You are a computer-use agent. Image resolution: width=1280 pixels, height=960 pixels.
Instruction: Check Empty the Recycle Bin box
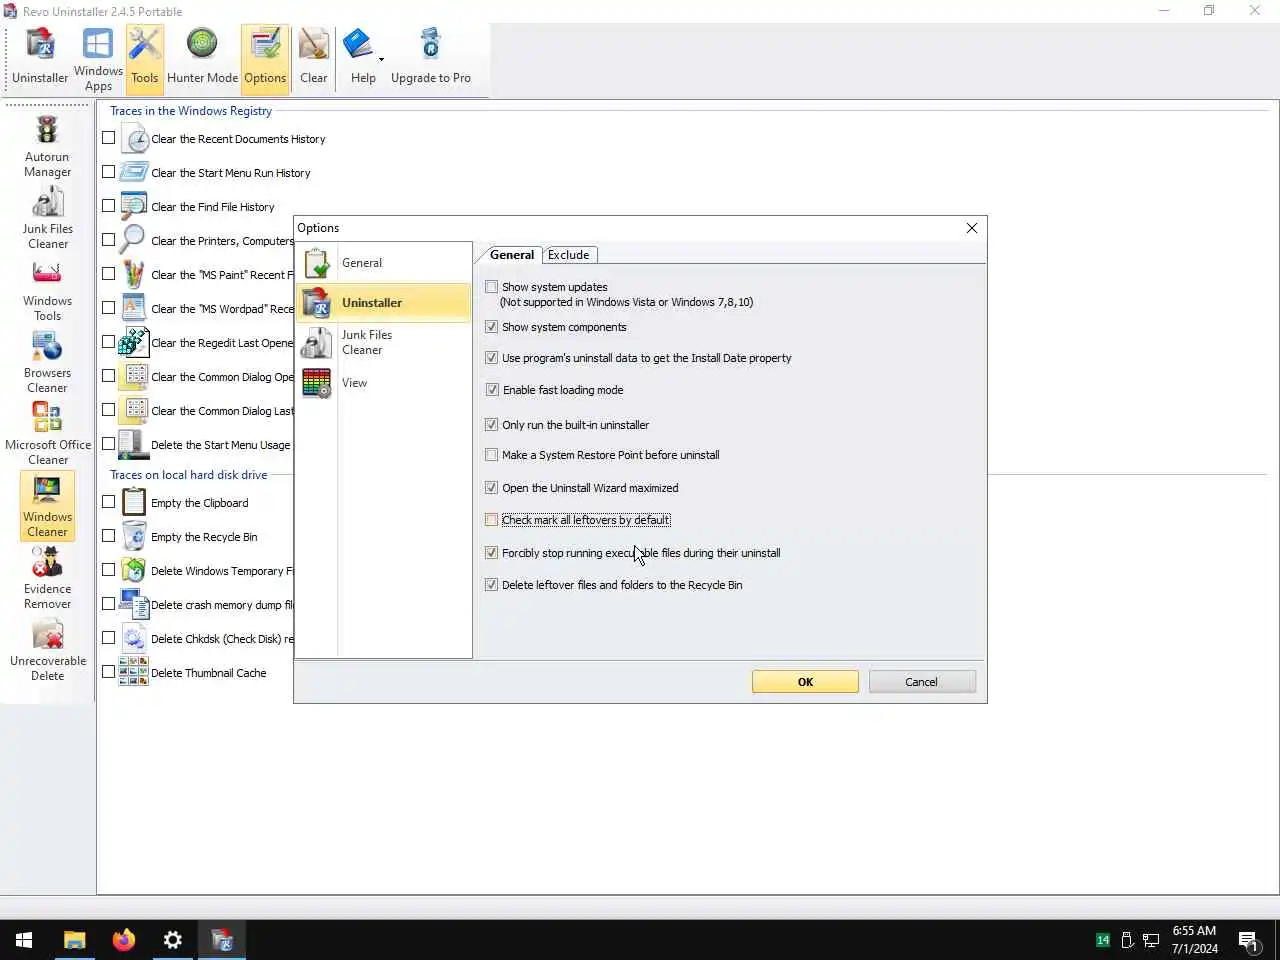click(x=109, y=536)
